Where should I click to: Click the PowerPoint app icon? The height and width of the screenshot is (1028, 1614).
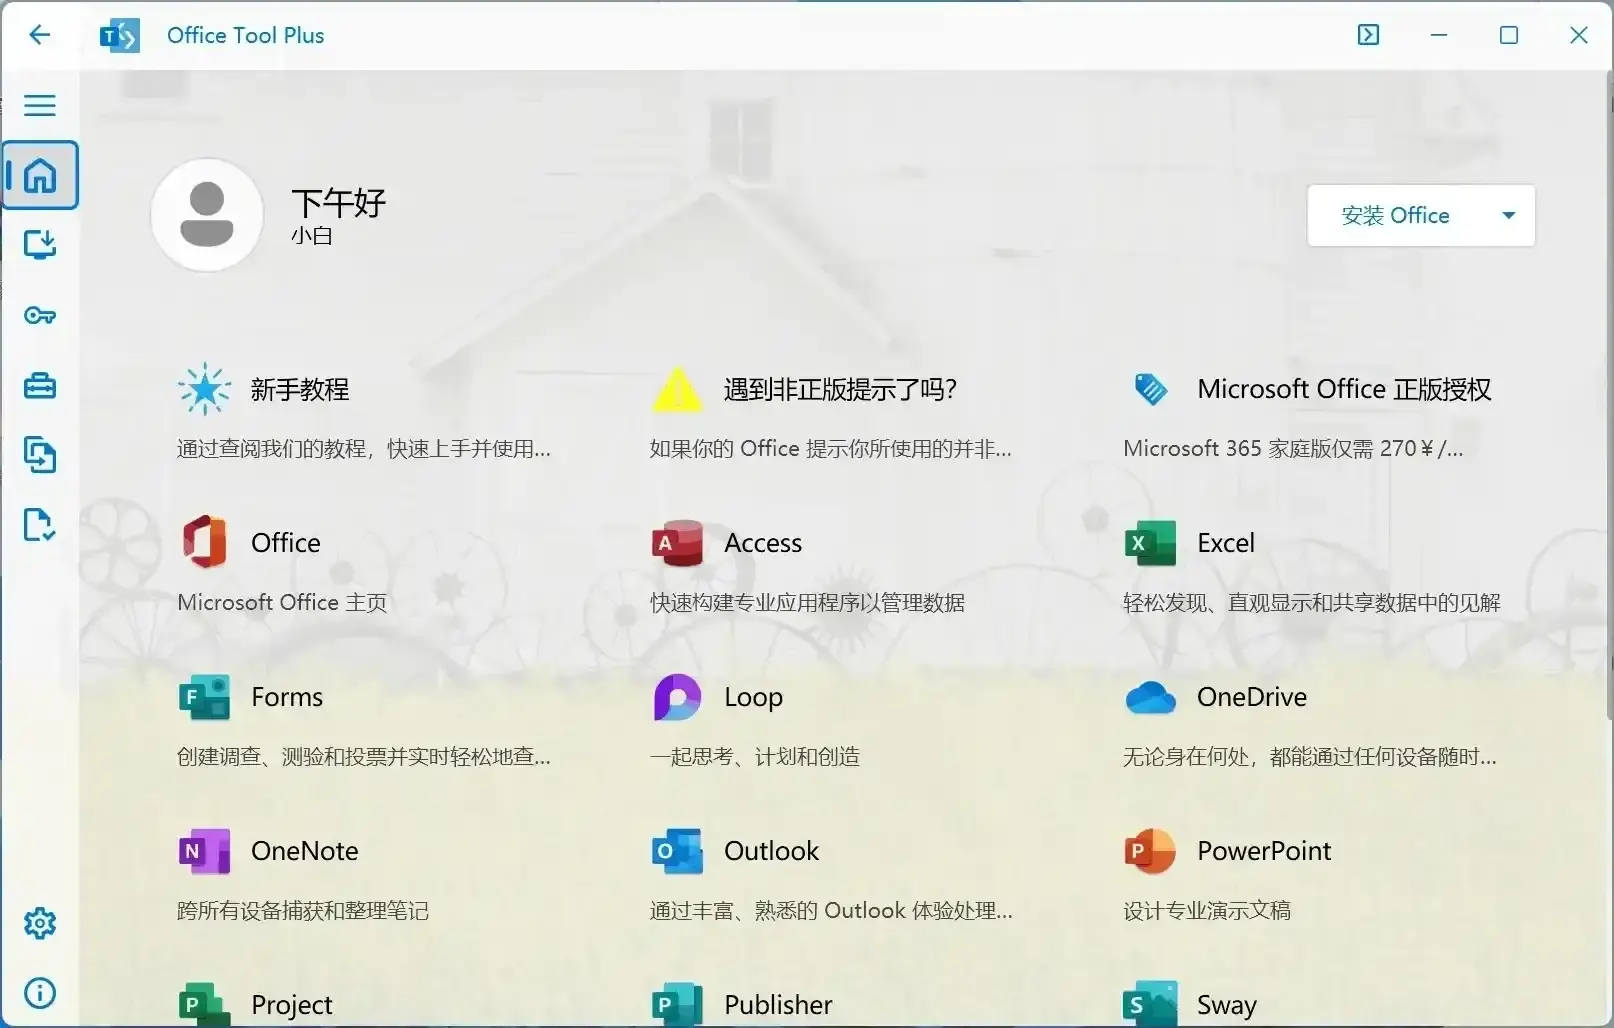pos(1150,851)
